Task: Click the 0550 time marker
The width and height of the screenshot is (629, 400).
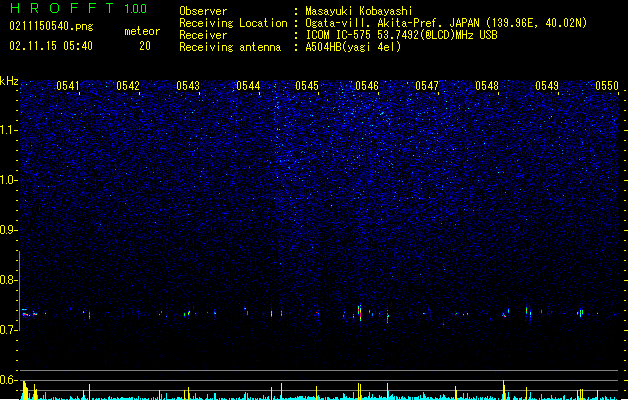Action: coord(607,85)
